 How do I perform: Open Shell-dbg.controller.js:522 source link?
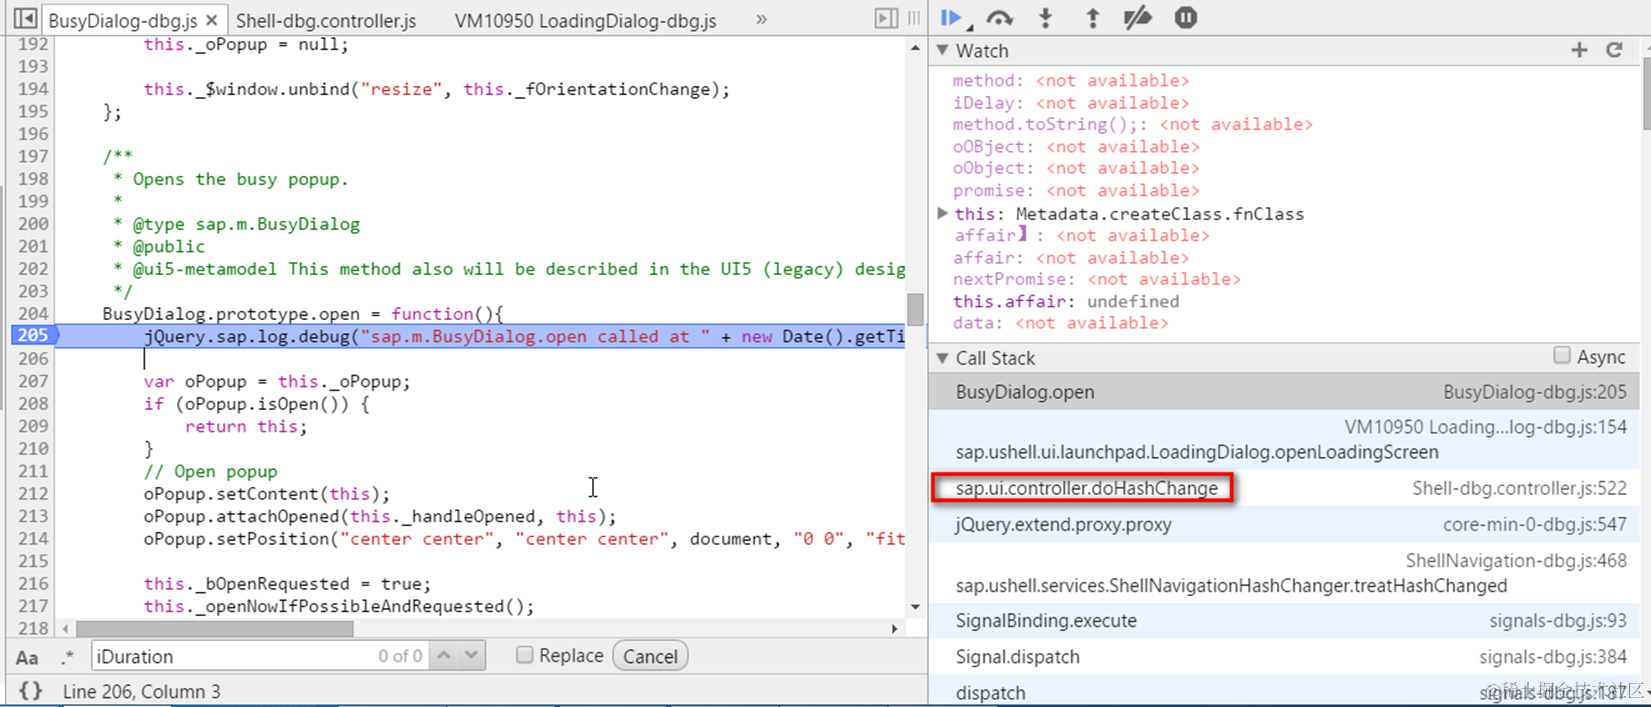(1519, 488)
